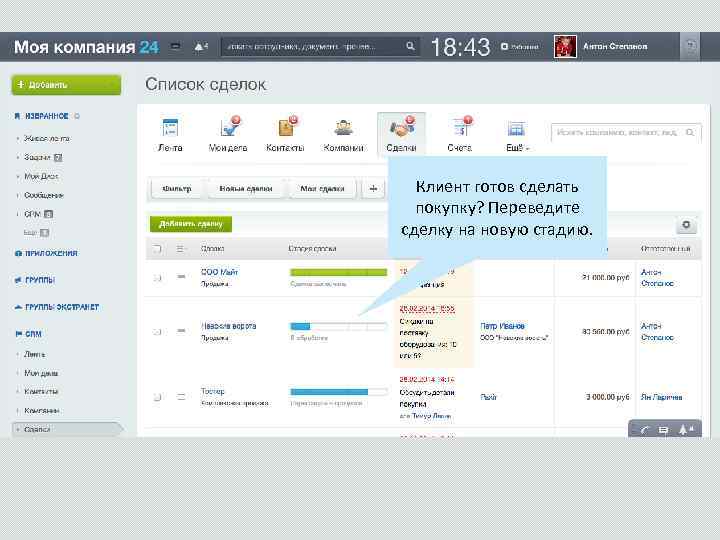Click the green Добавить button
Viewport: 720px width, 540px height.
67,85
